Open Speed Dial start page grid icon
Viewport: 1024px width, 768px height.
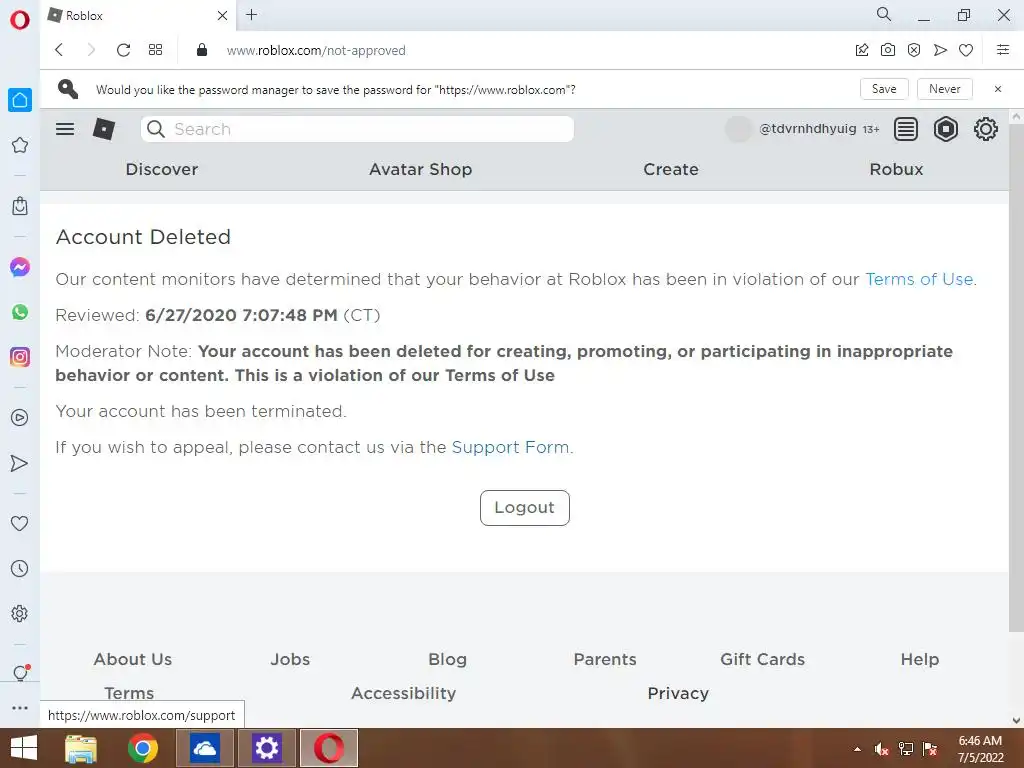pos(155,50)
